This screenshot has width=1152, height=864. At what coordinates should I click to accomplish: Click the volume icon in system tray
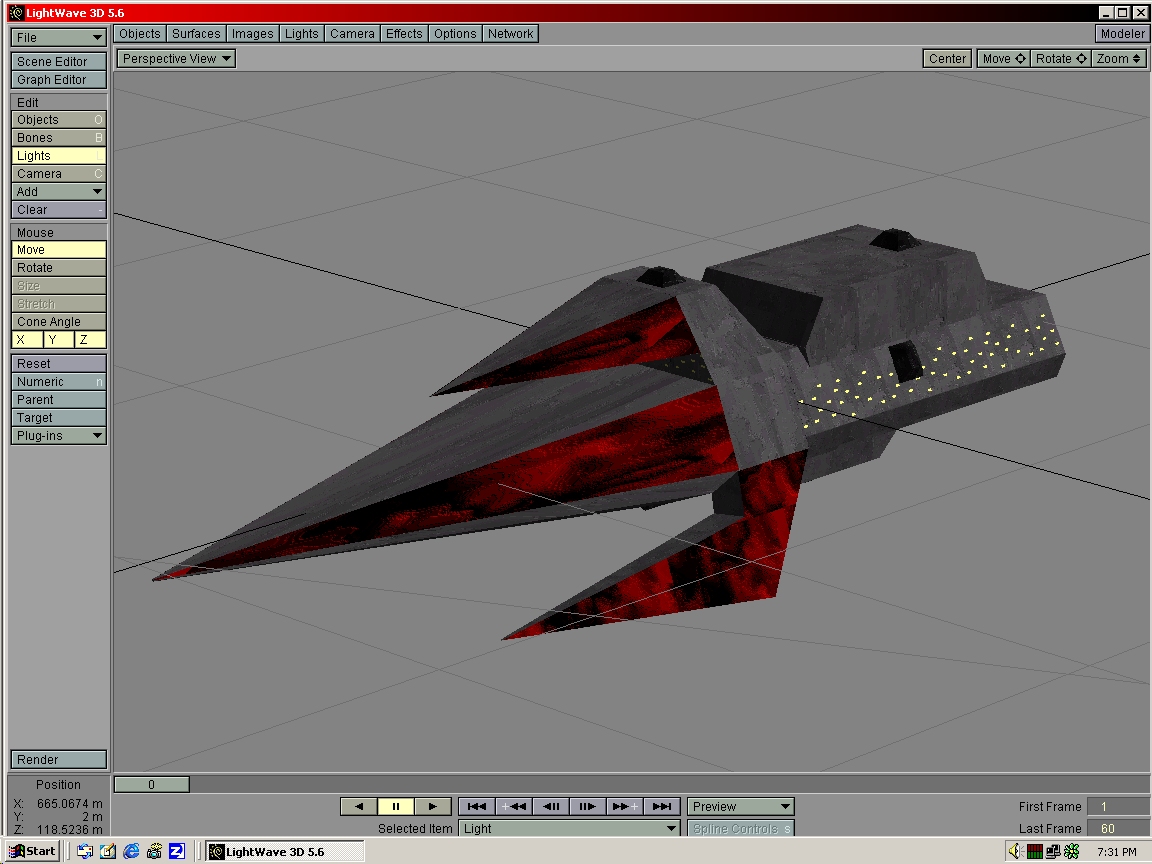1015,851
